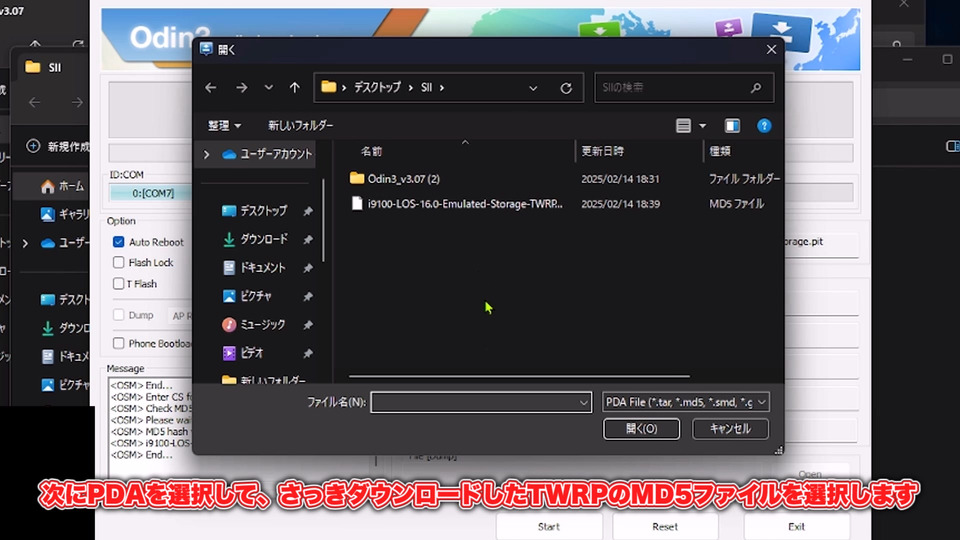This screenshot has width=960, height=540.
Task: Click the pin icon beside ビデオ
Action: point(307,353)
